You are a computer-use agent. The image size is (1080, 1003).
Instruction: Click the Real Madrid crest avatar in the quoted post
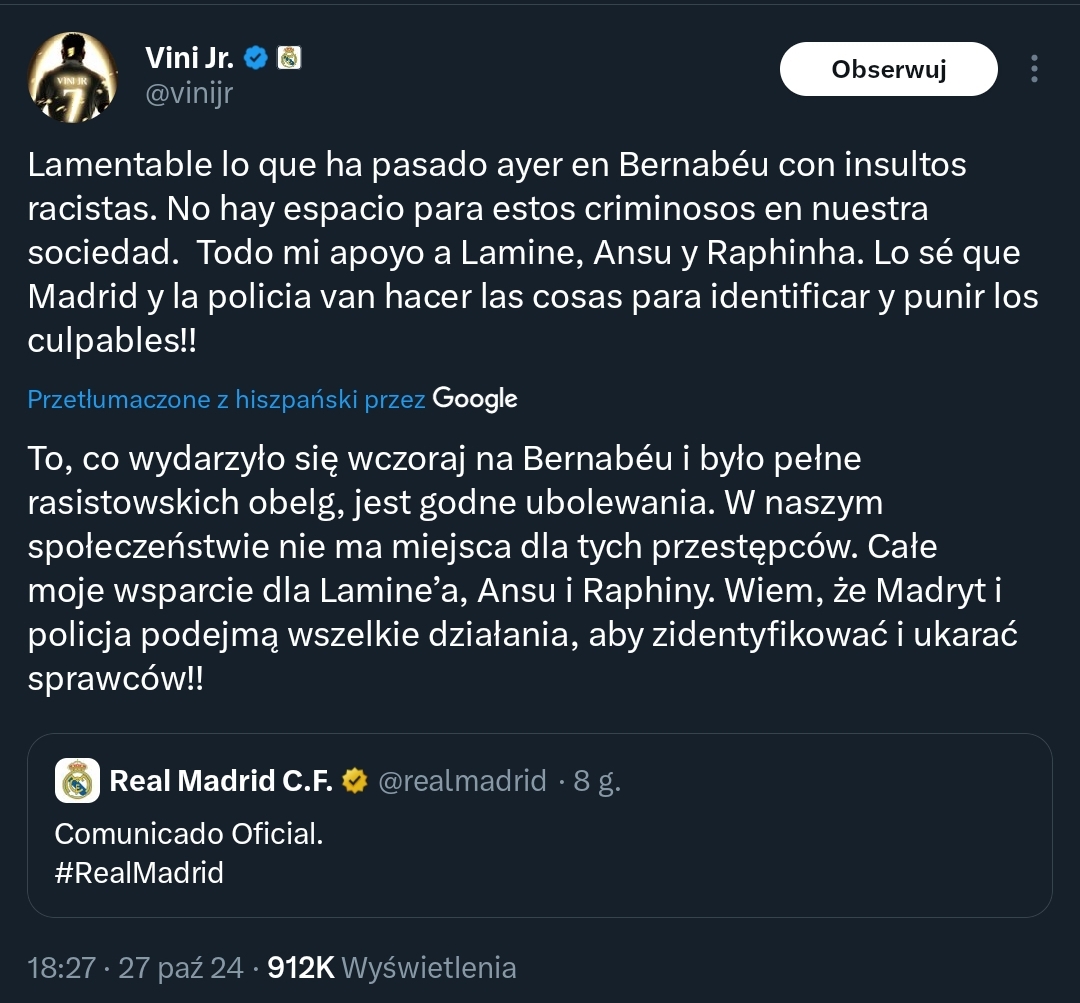pyautogui.click(x=77, y=780)
